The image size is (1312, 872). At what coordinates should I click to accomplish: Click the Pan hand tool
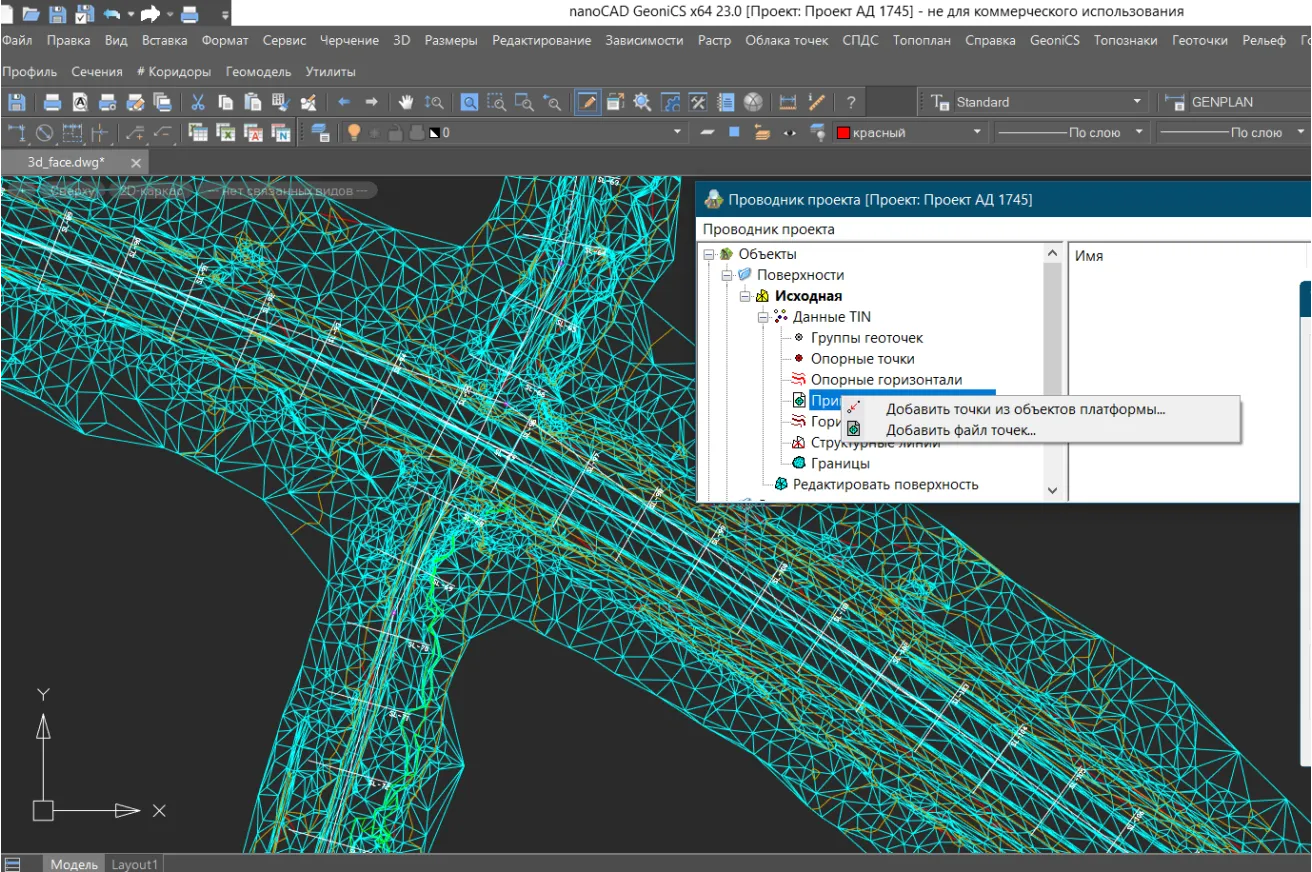[x=406, y=102]
